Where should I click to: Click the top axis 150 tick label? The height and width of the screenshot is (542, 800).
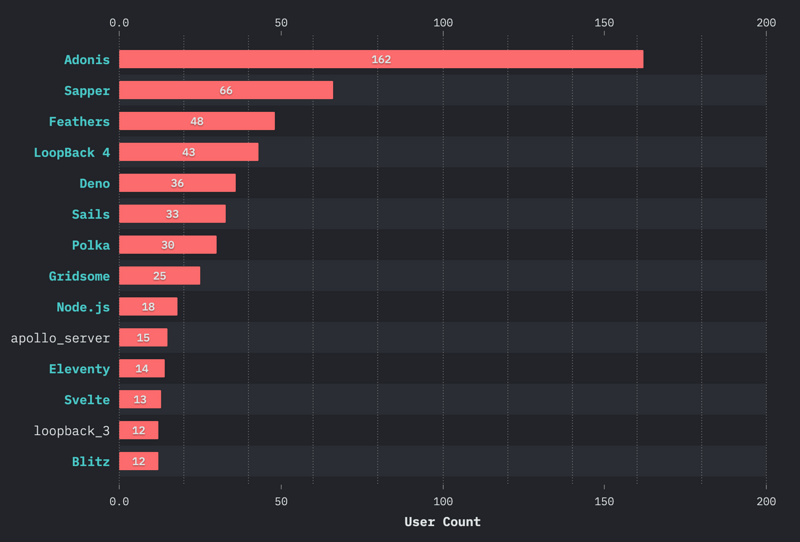(604, 22)
